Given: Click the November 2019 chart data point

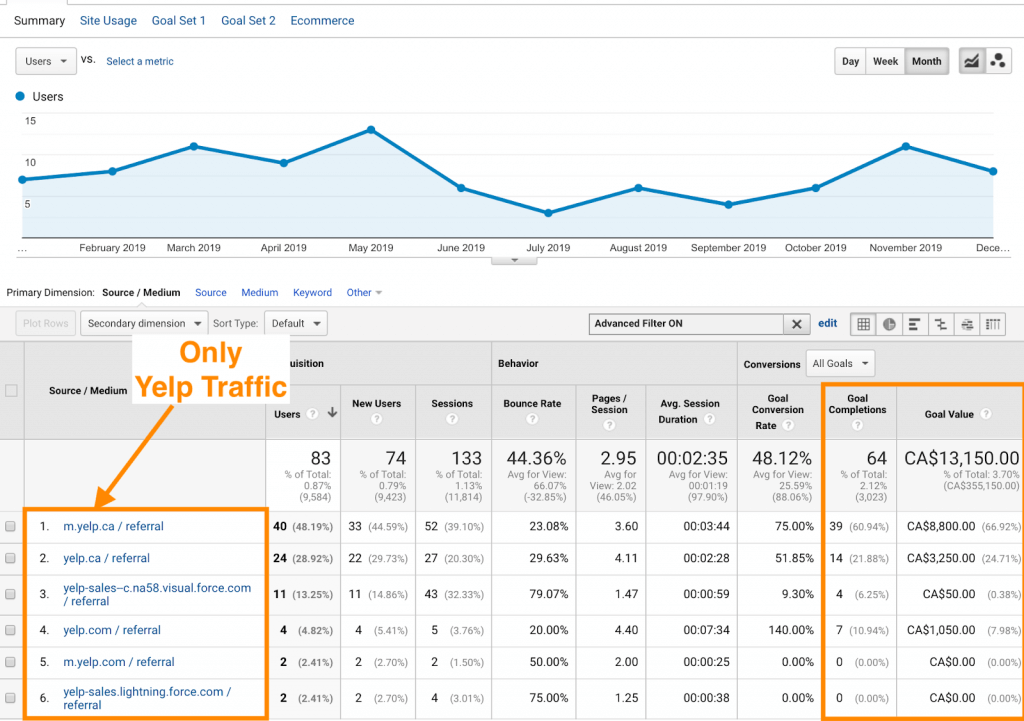Looking at the screenshot, I should tap(906, 146).
